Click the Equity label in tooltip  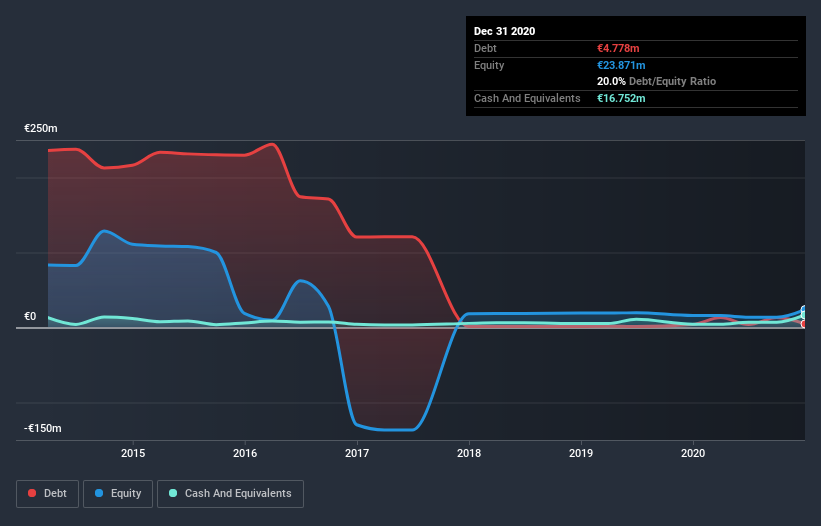(x=489, y=65)
